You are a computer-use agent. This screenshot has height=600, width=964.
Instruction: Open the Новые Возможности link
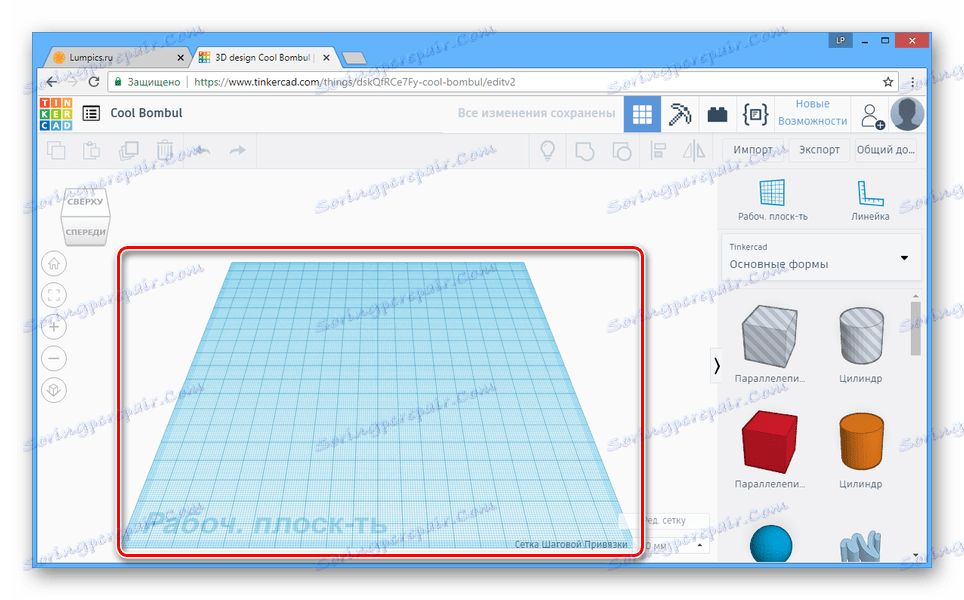pyautogui.click(x=812, y=112)
